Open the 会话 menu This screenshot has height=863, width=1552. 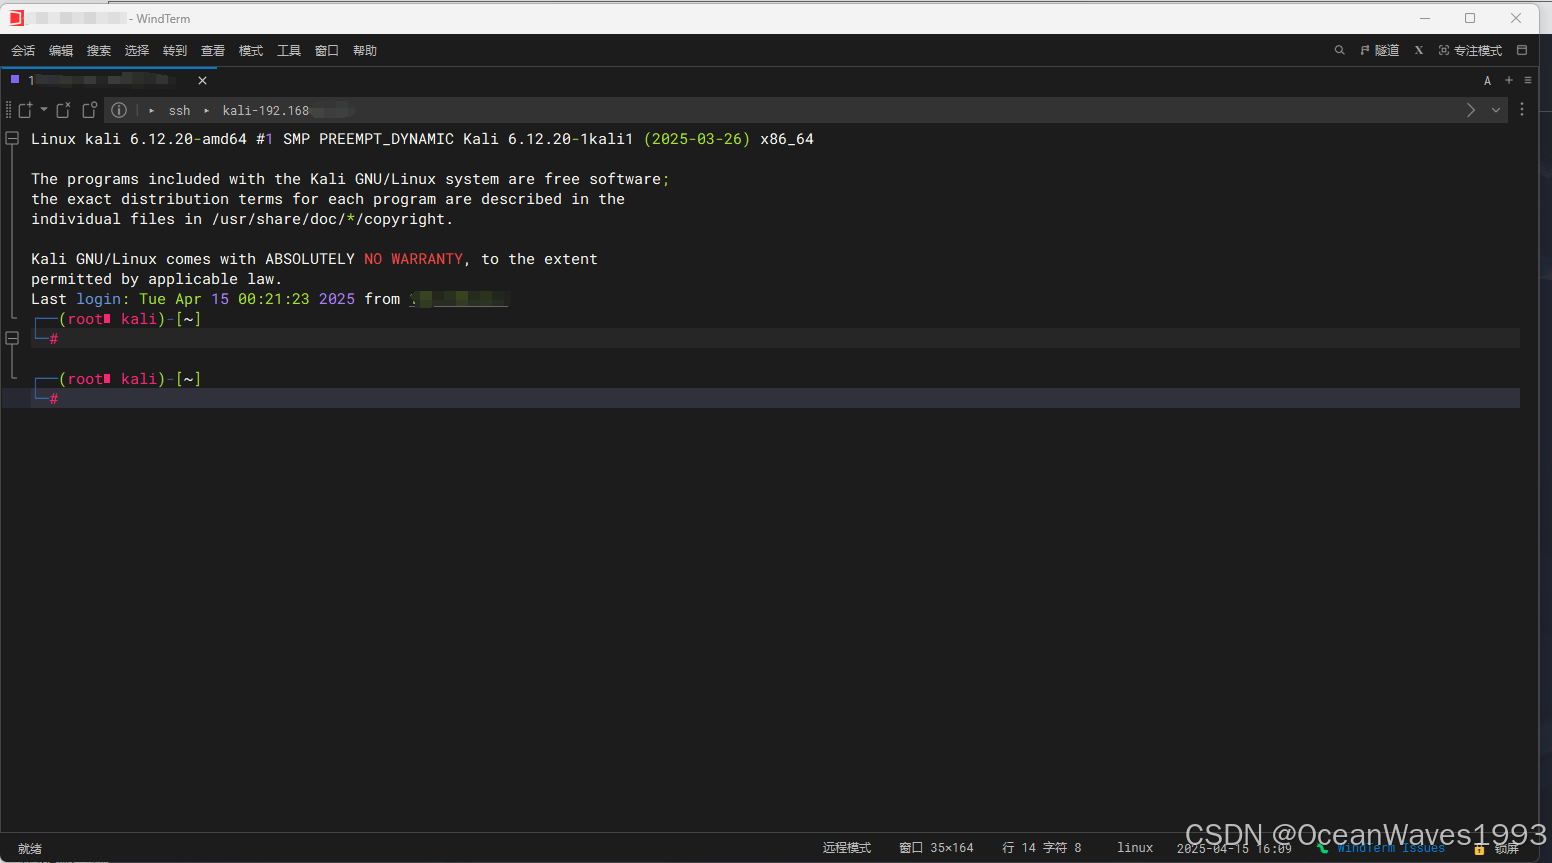point(23,50)
